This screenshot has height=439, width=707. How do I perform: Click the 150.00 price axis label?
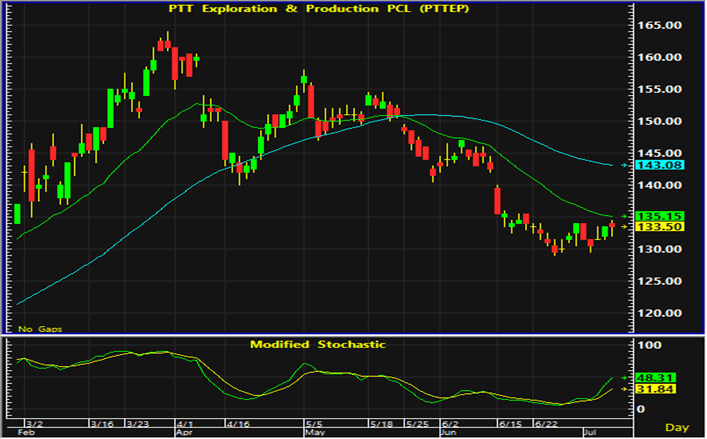tap(659, 121)
